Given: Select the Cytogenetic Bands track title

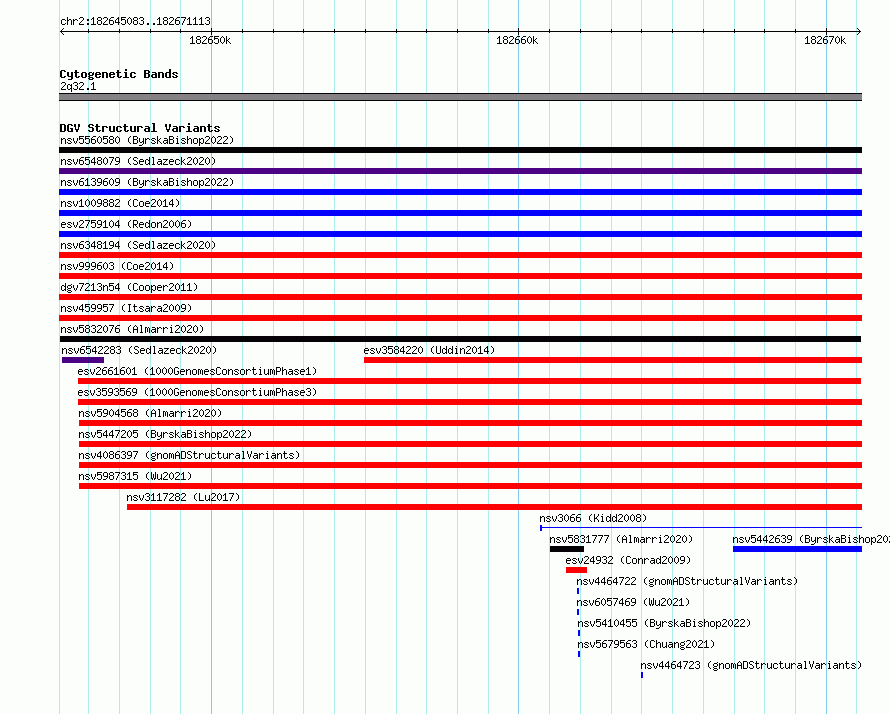Looking at the screenshot, I should point(119,74).
